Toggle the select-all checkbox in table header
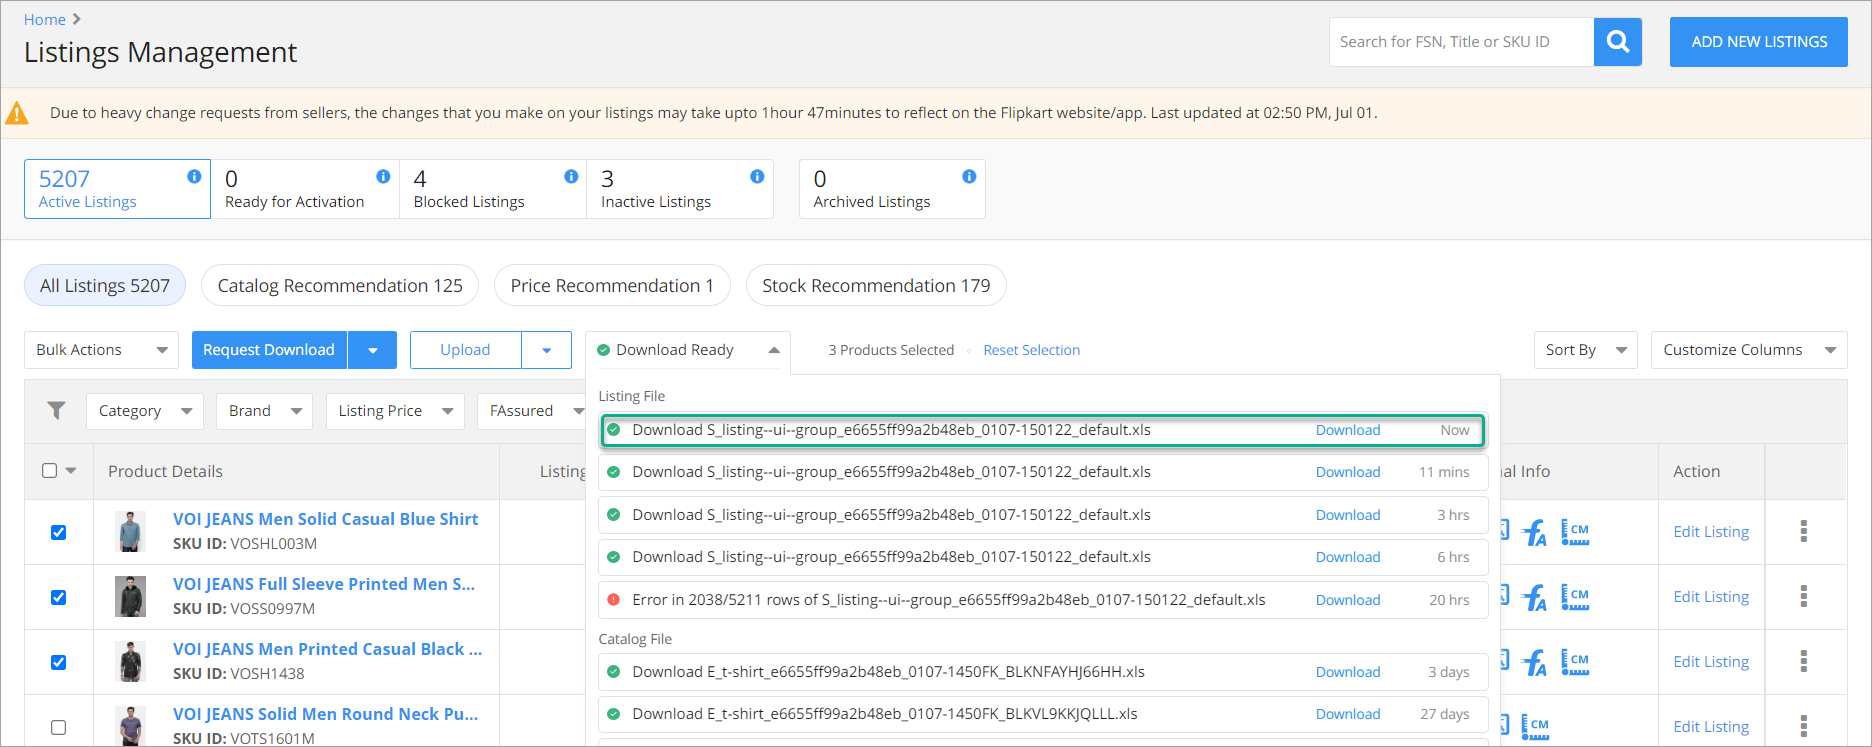This screenshot has height=747, width=1872. tap(49, 470)
